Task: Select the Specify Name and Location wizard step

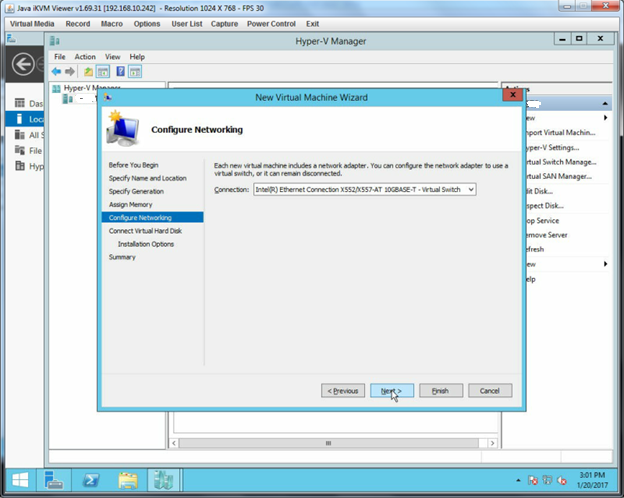Action: pos(148,178)
